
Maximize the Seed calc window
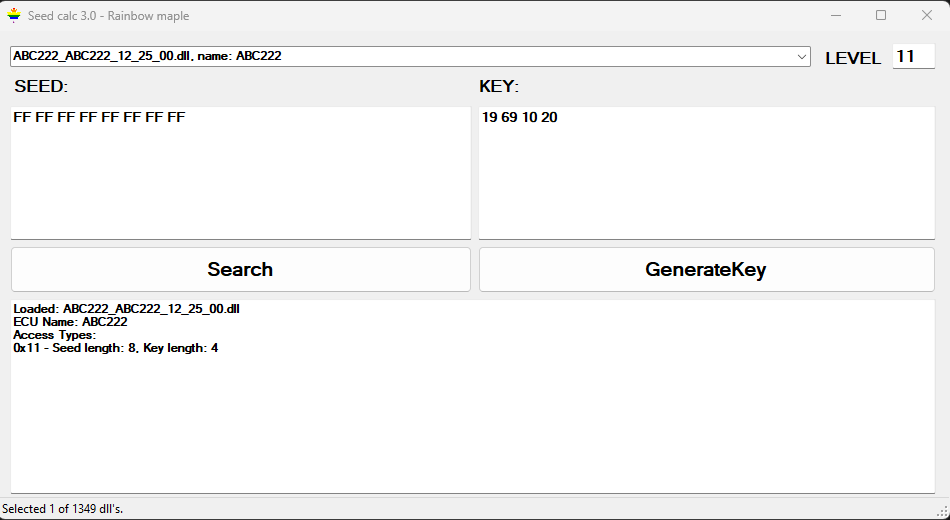(881, 16)
